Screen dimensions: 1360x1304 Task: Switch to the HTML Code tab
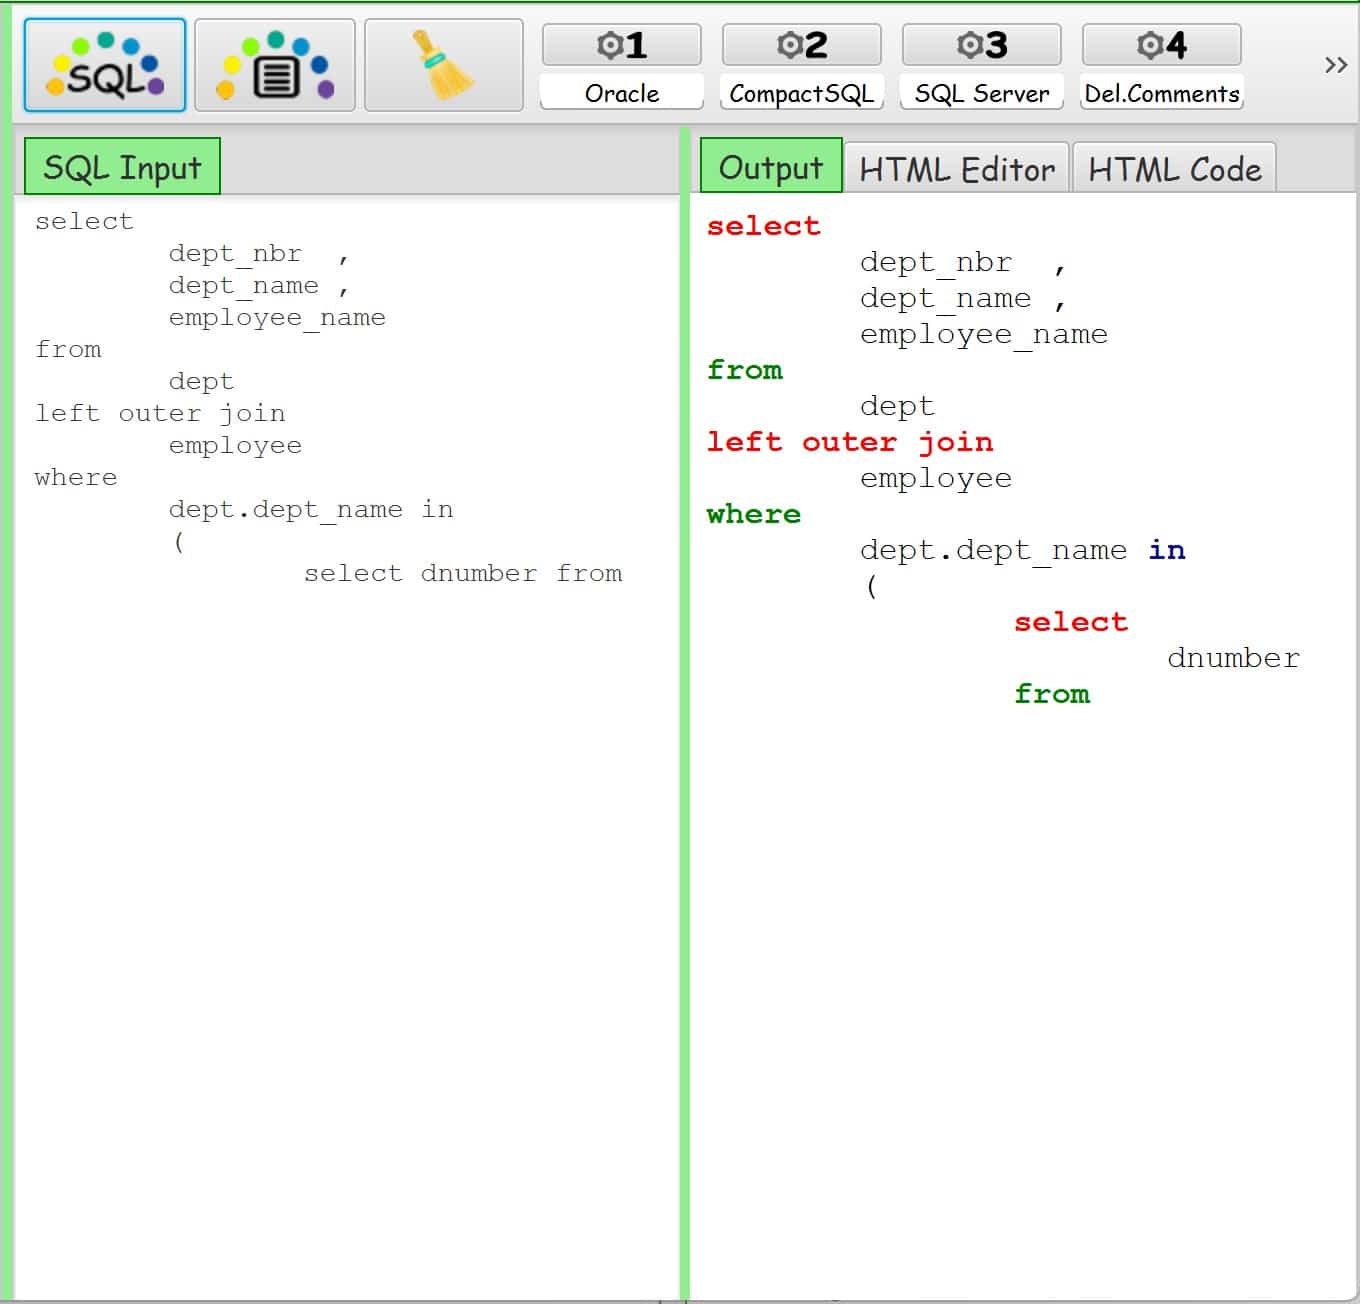[1174, 169]
